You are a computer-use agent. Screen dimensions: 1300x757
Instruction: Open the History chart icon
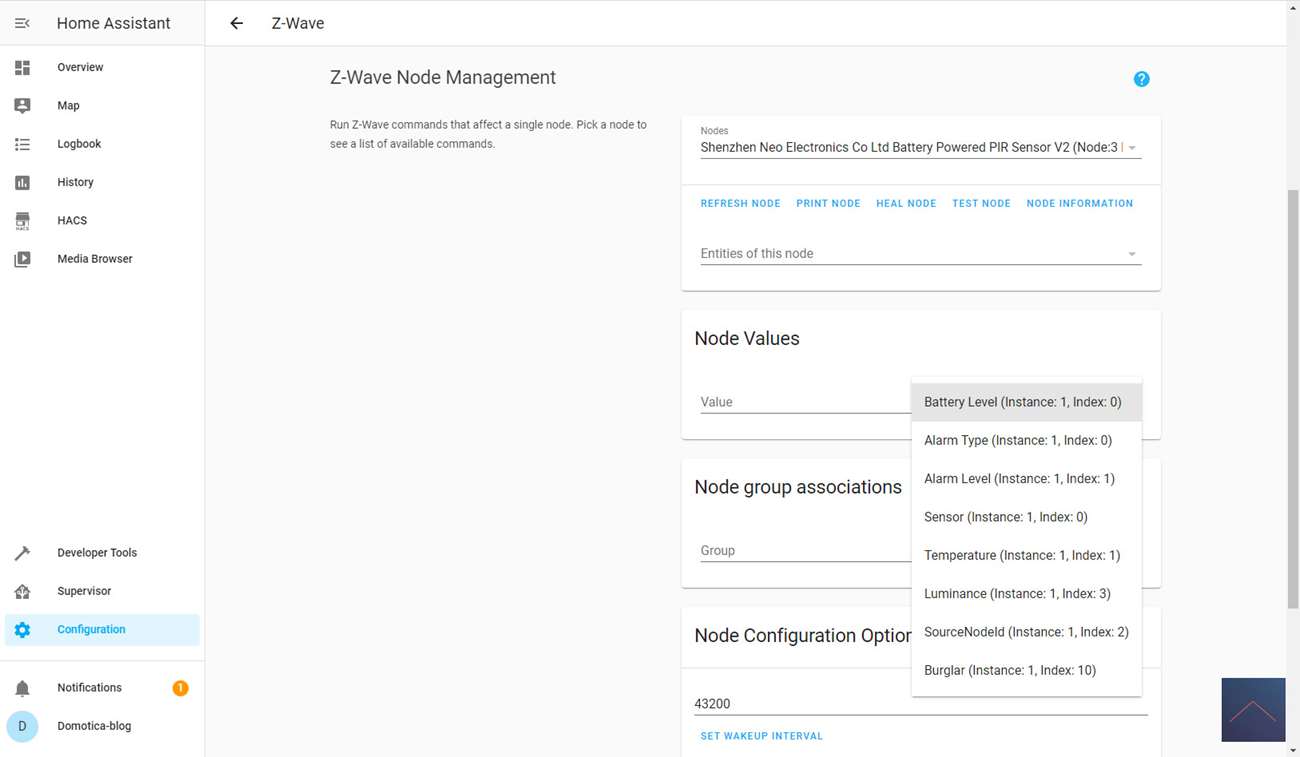22,182
